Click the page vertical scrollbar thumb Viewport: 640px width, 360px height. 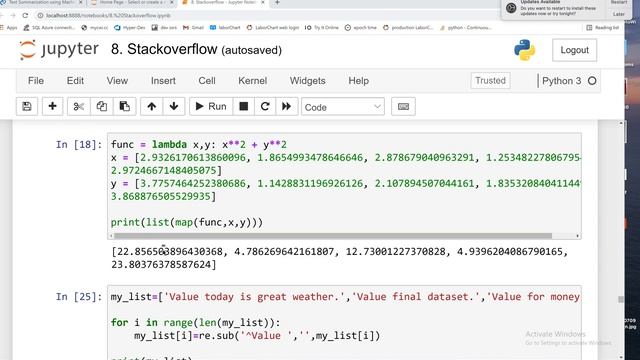(621, 300)
